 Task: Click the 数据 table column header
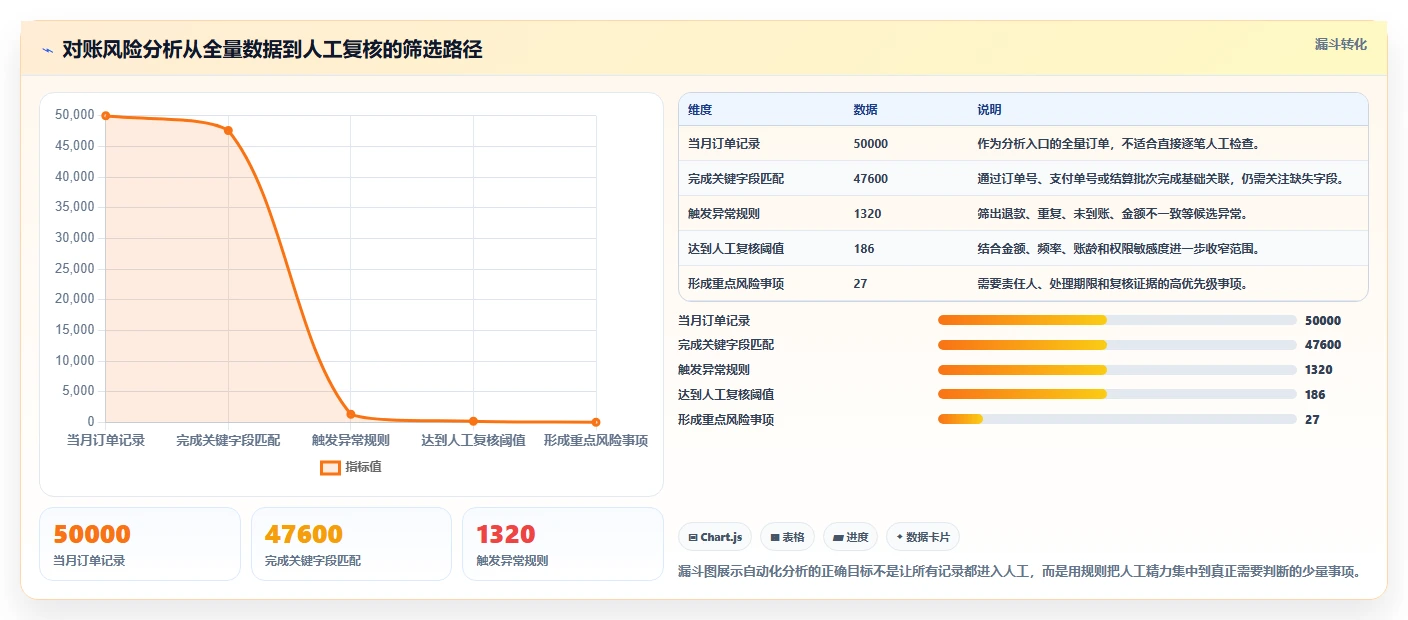point(866,110)
